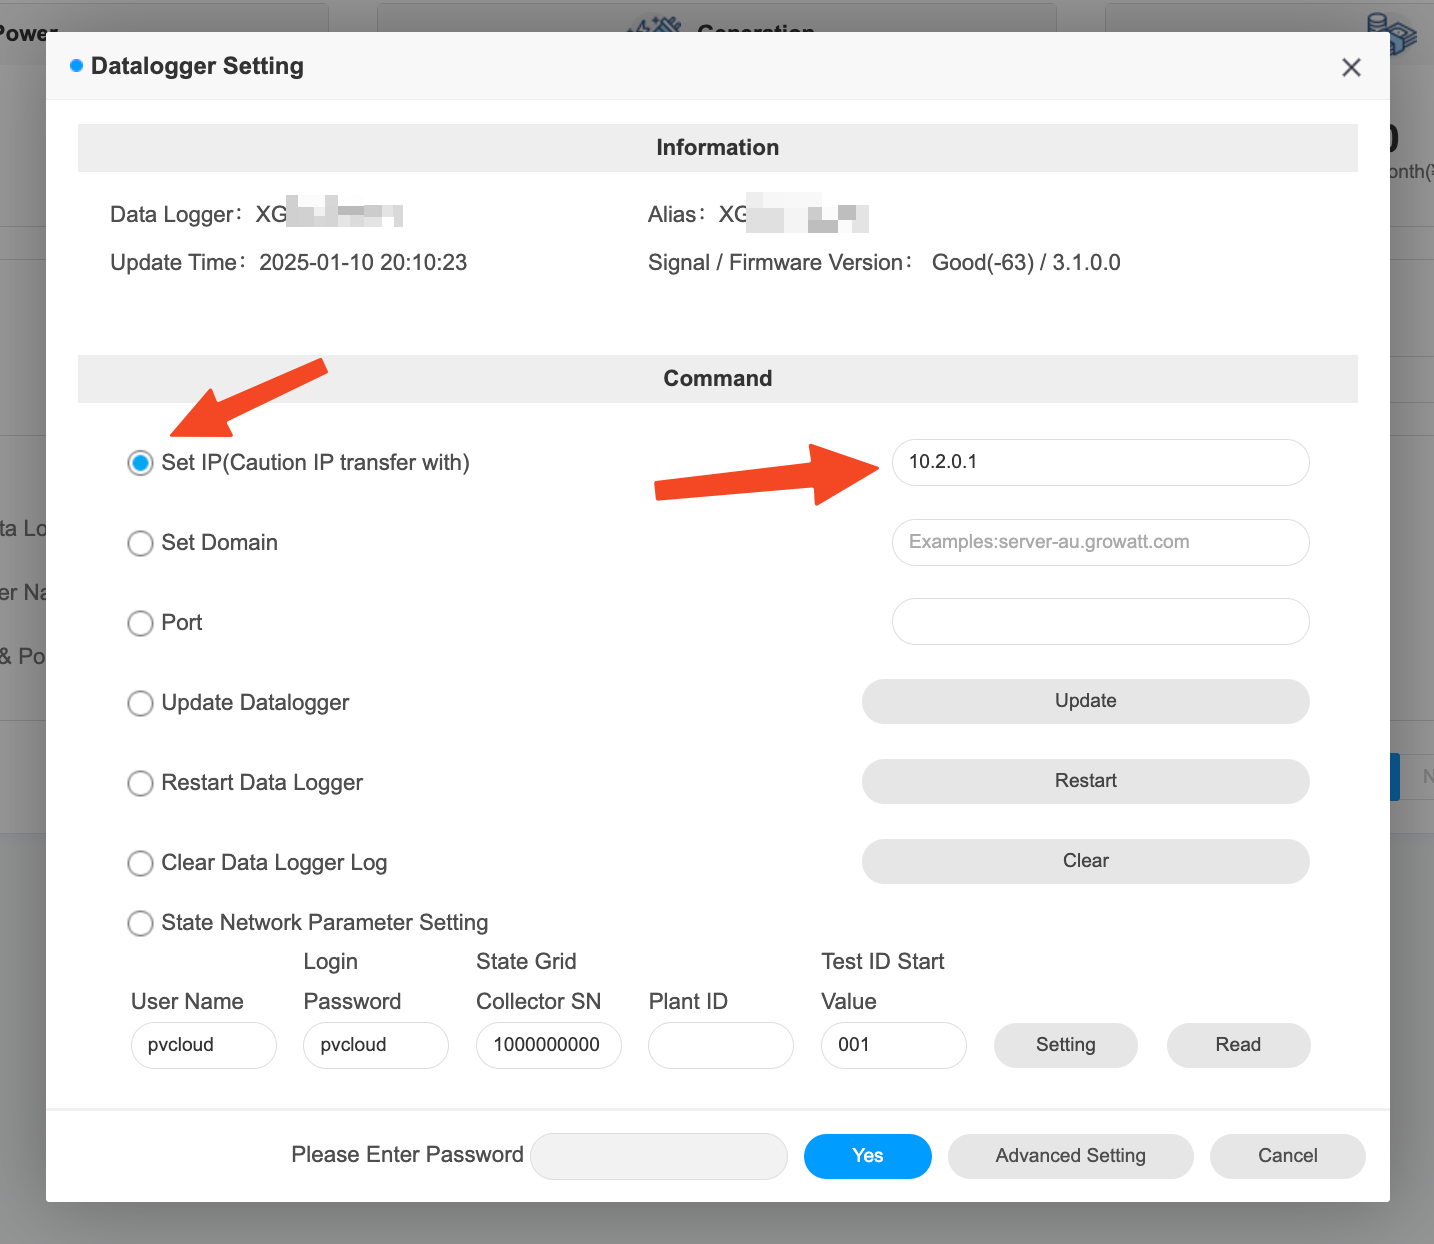Click the IP address field showing 10.2.0.1
The image size is (1434, 1244).
point(1100,462)
